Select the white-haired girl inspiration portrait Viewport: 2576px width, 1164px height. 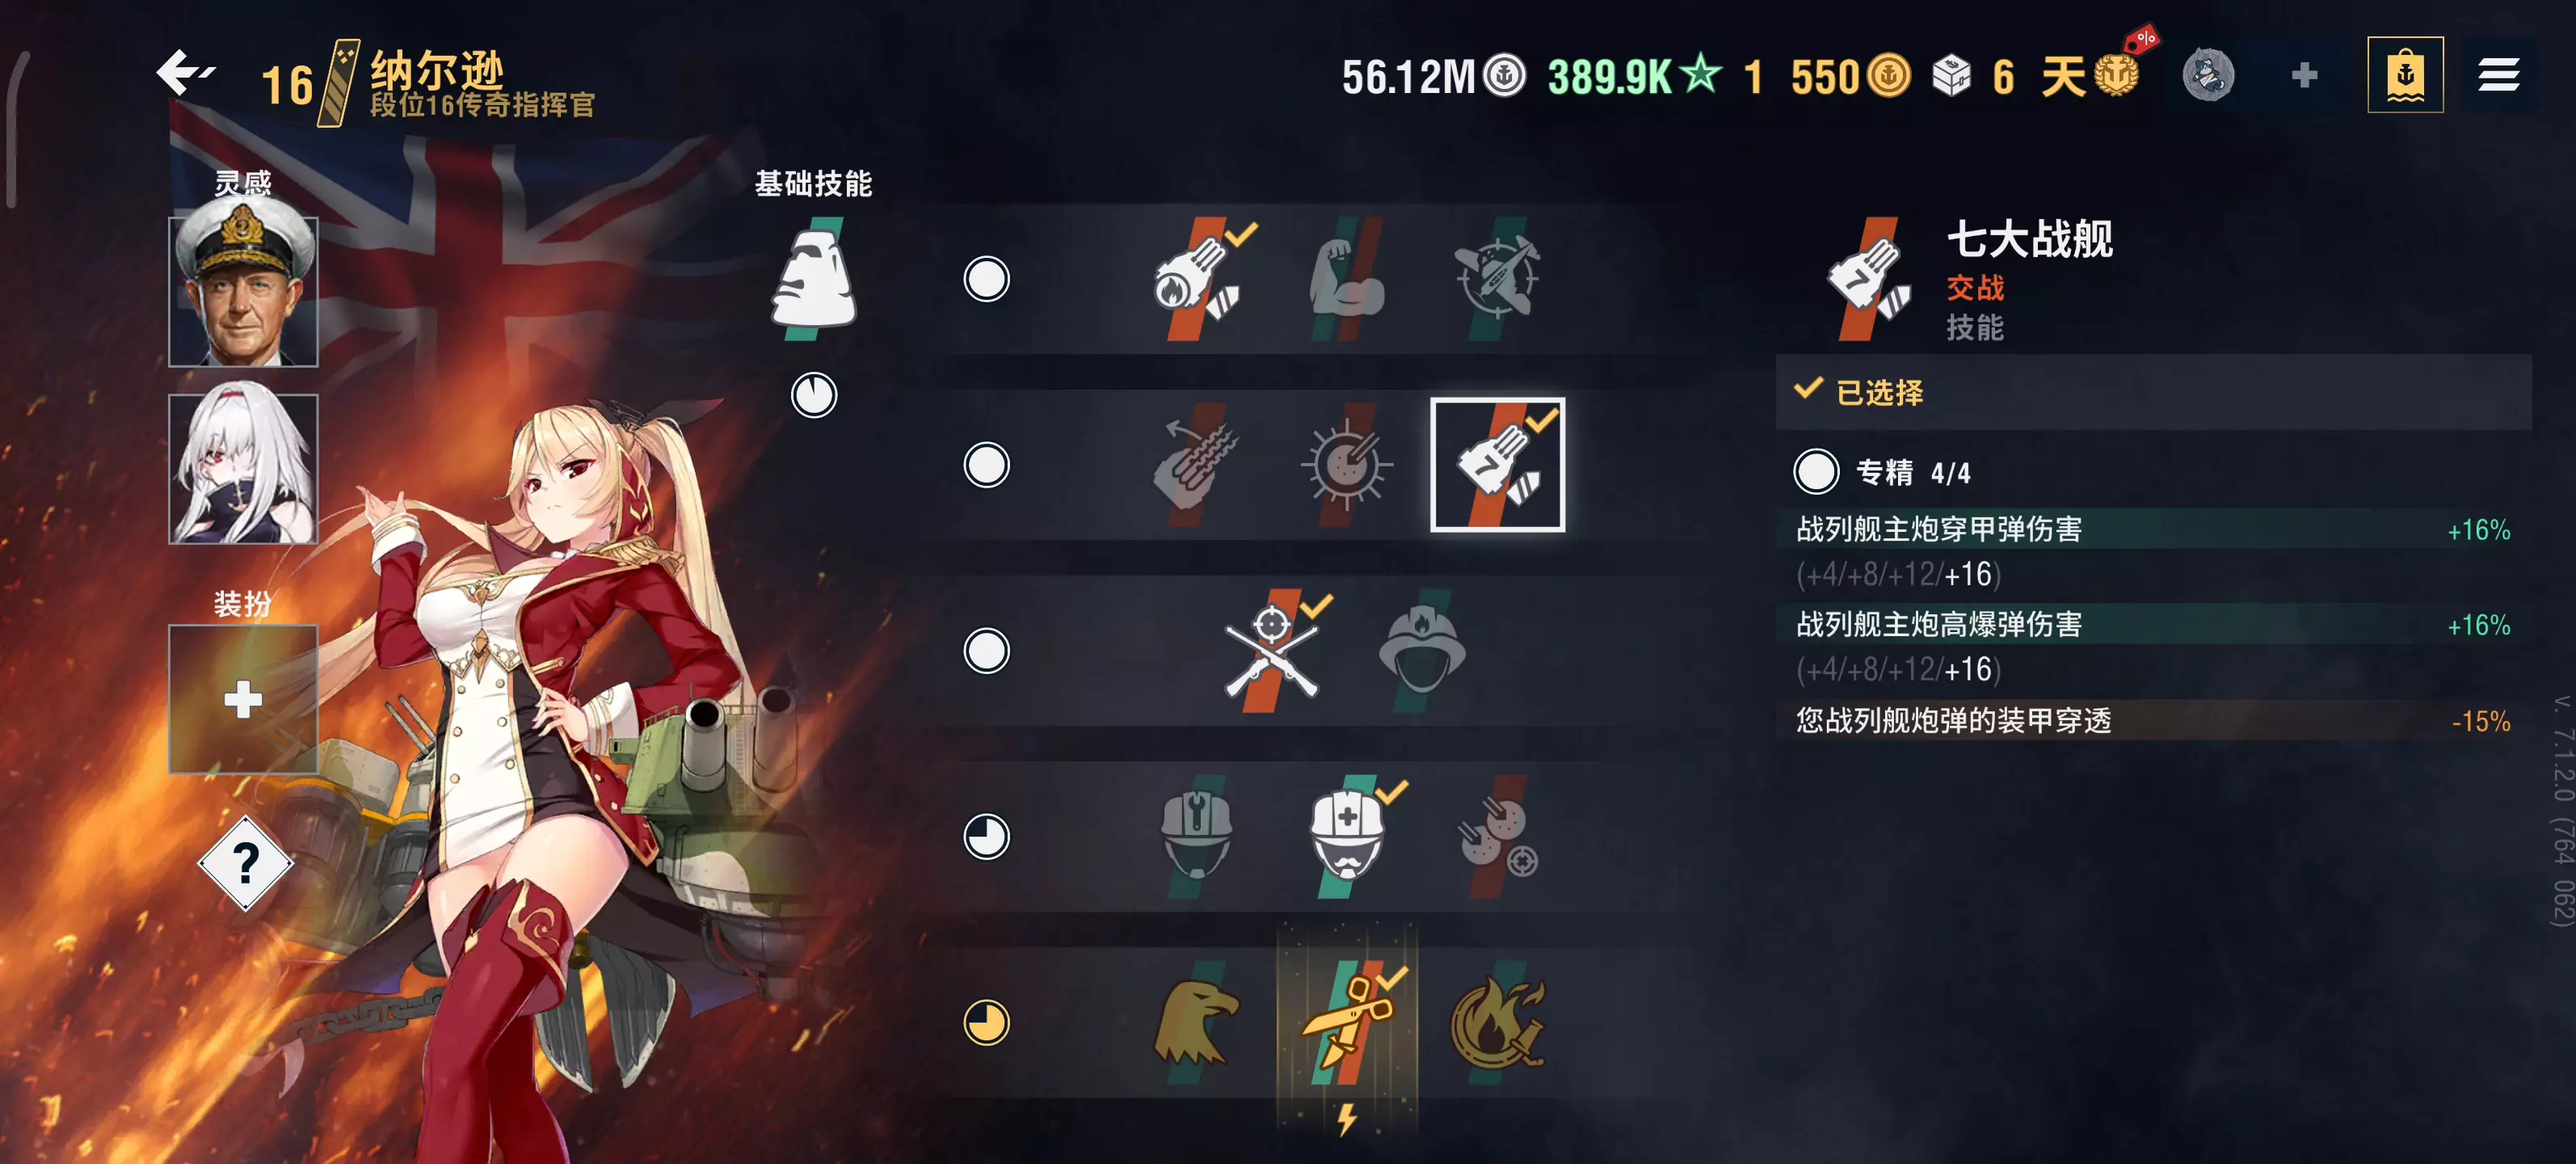(x=243, y=469)
